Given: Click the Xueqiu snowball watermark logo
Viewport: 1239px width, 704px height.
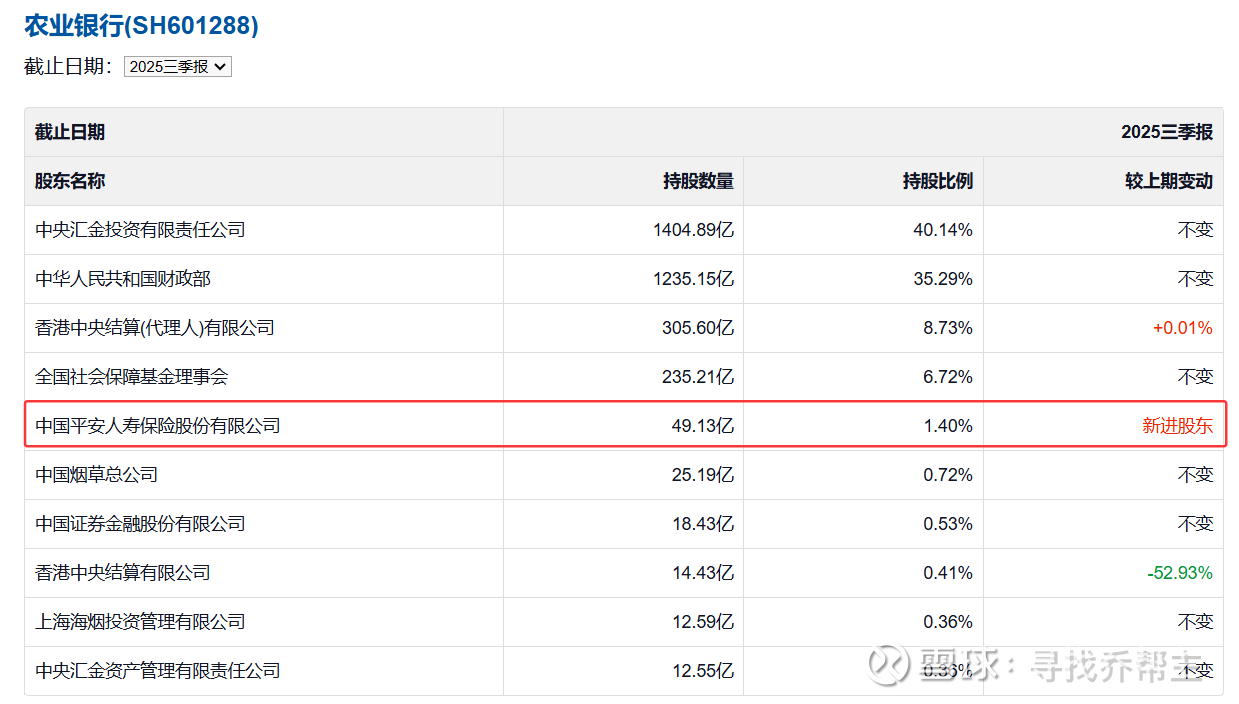Looking at the screenshot, I should pyautogui.click(x=887, y=664).
